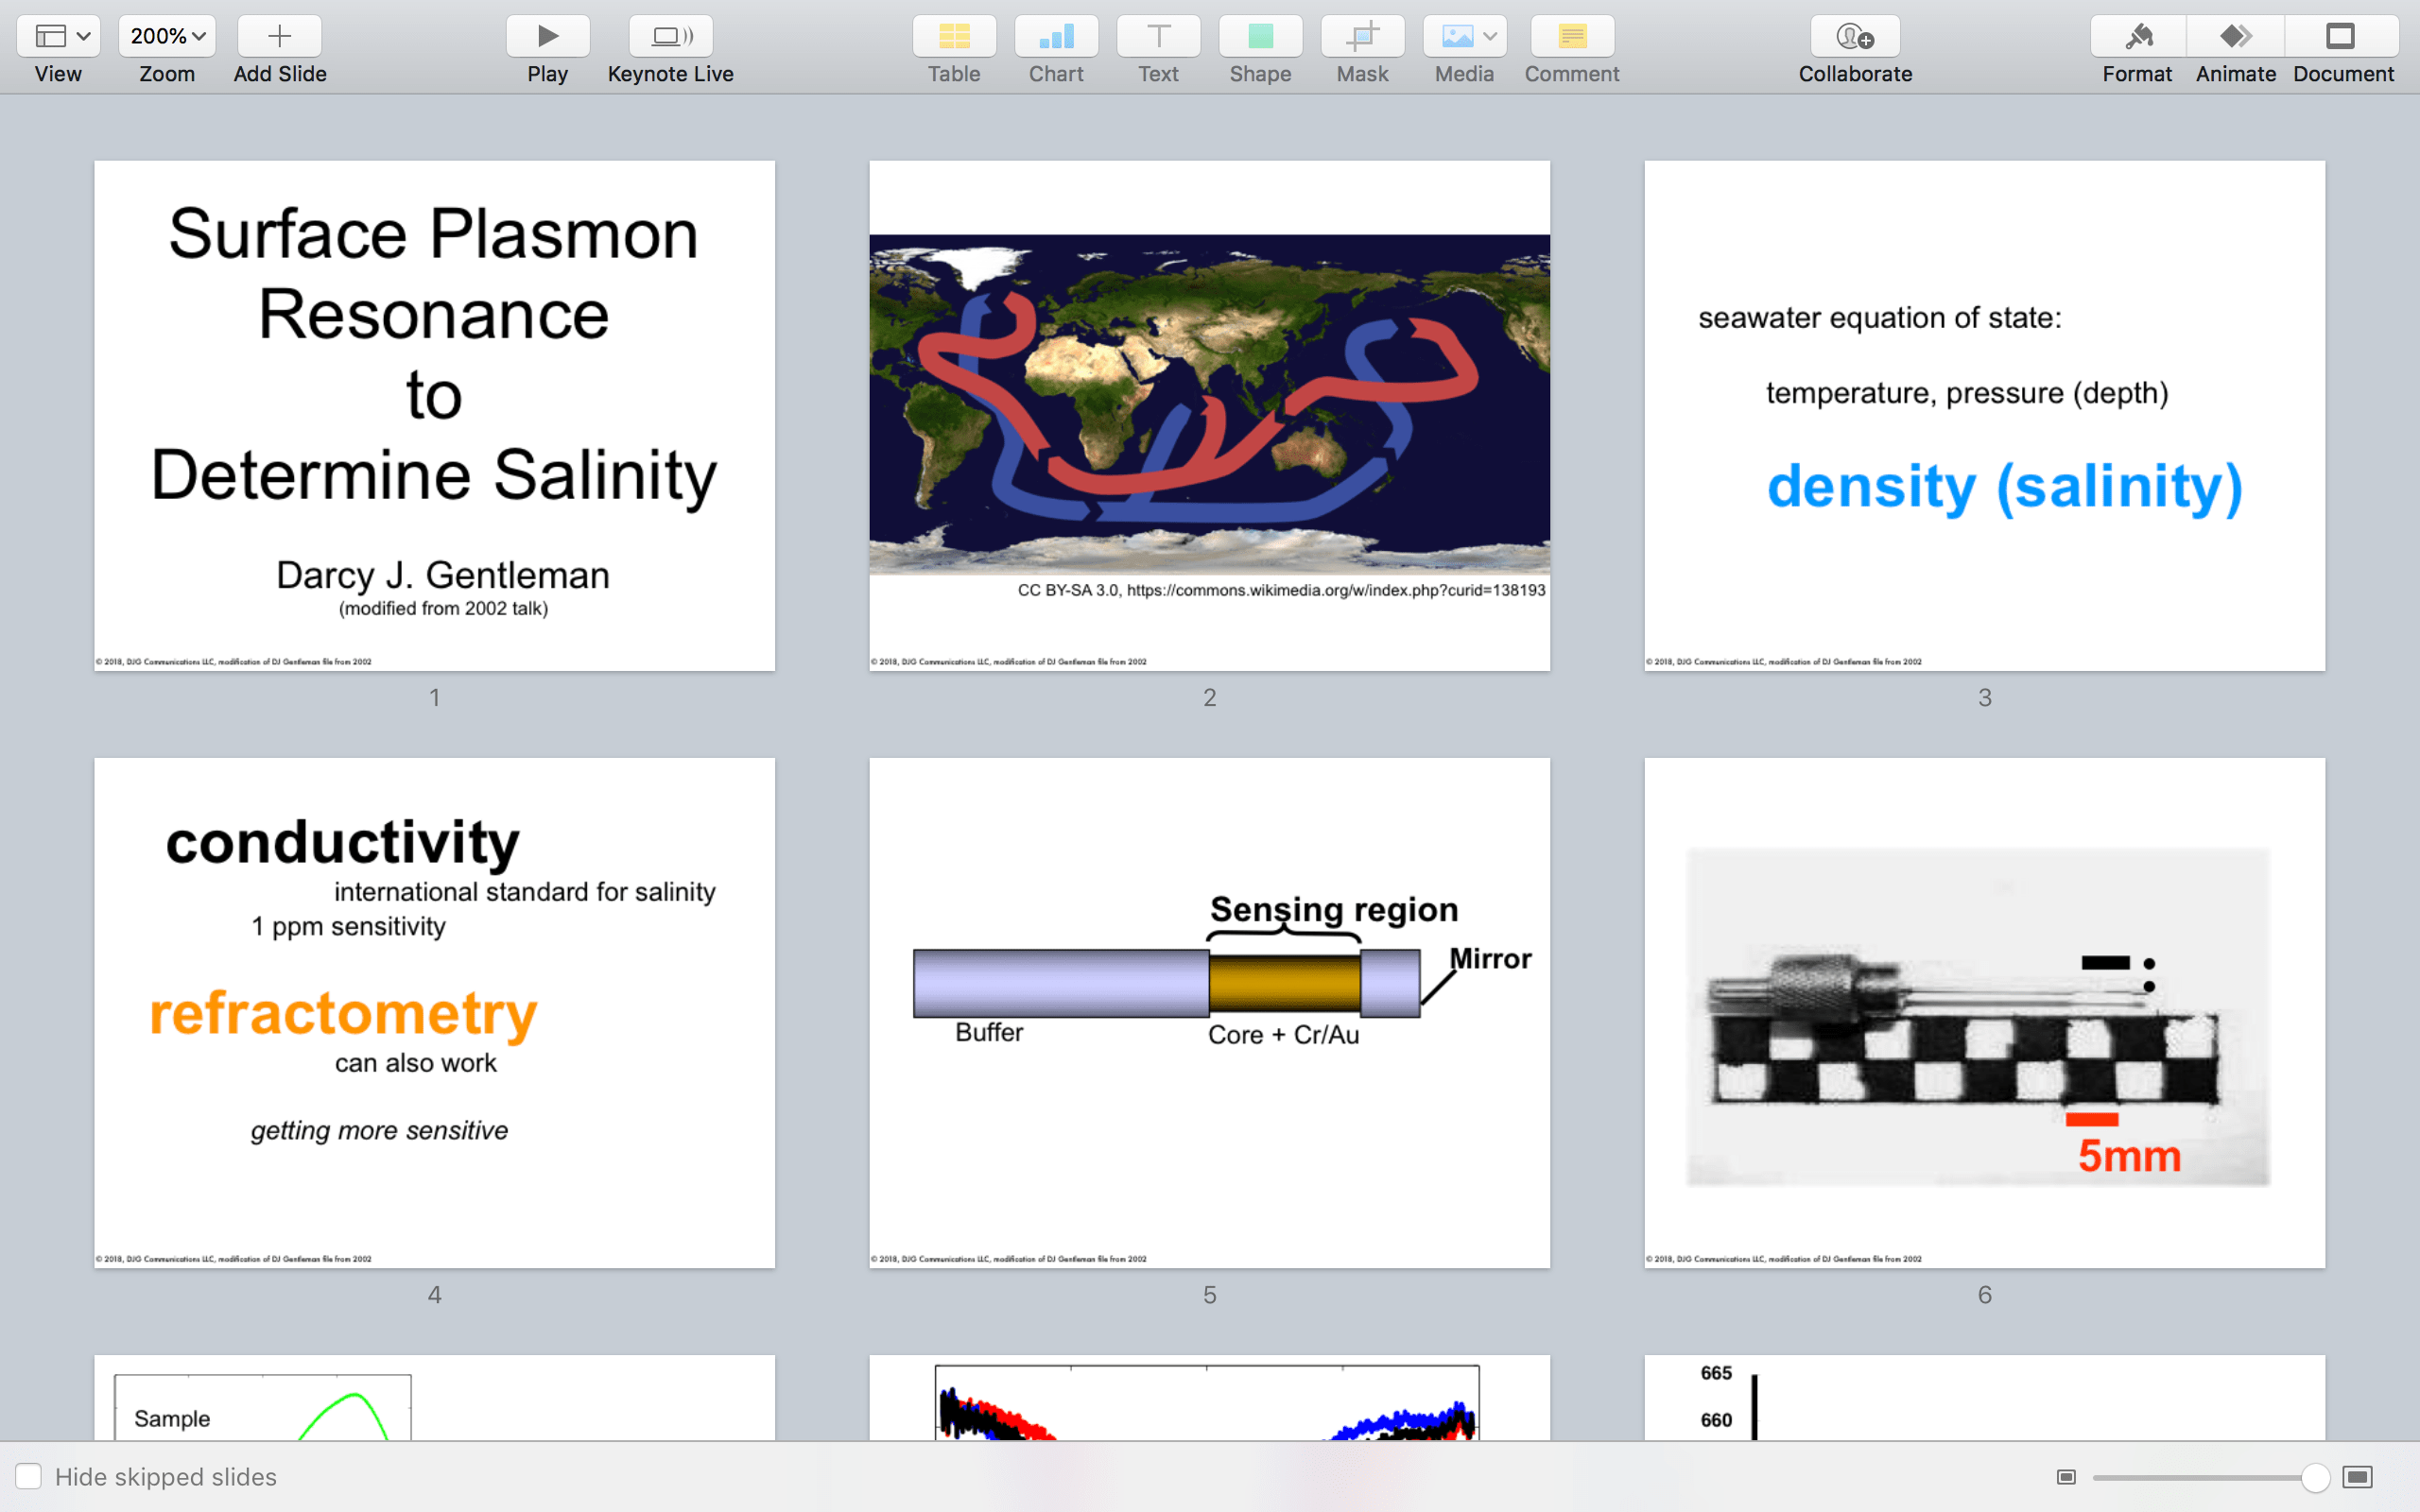
Task: Open the Media dropdown menu
Action: pos(1464,37)
